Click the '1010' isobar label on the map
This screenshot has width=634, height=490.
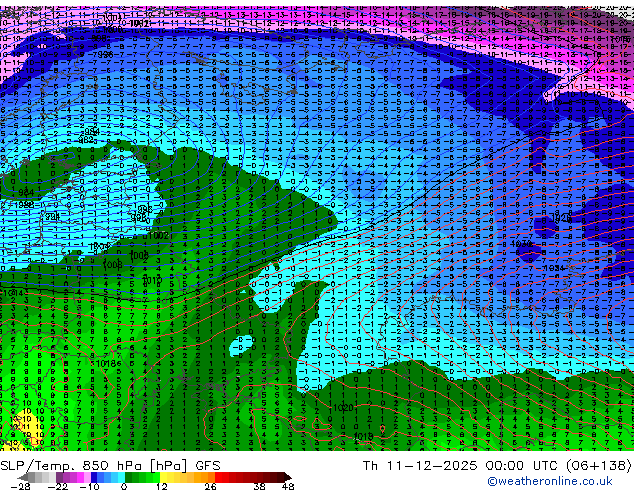point(152,280)
